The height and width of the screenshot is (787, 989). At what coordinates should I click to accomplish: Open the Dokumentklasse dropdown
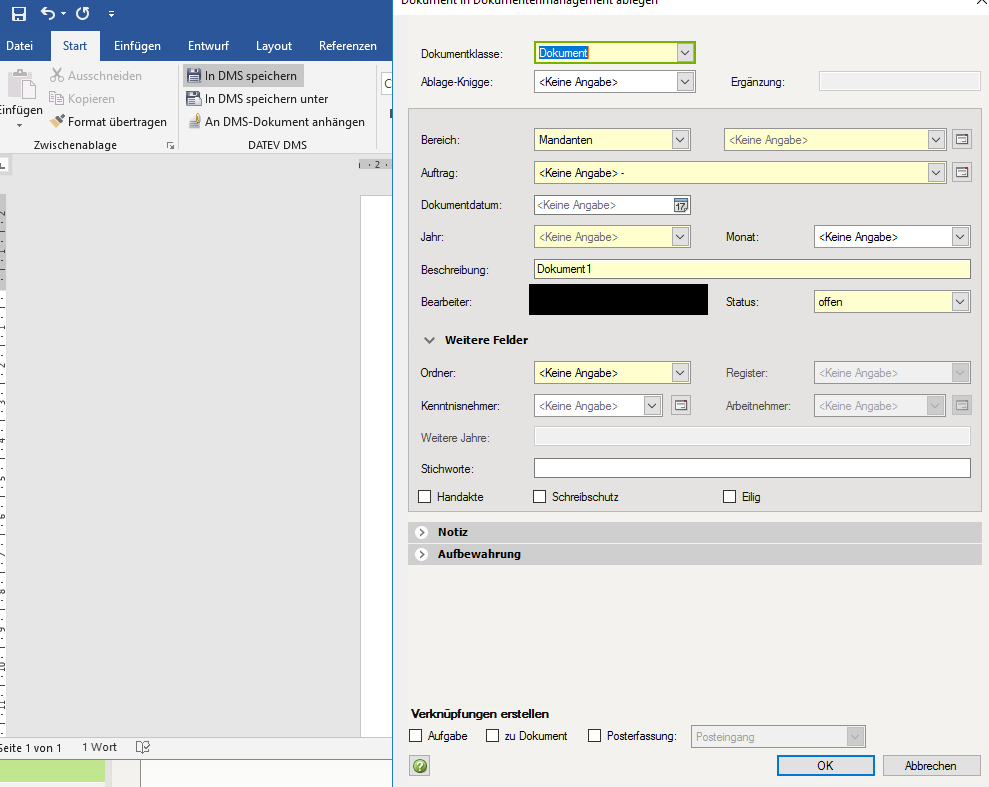(x=685, y=53)
